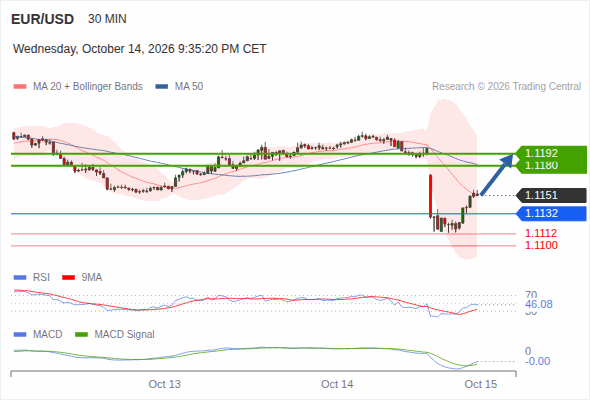Click the red MA 20 legend swatch
The image size is (590, 400).
[x=20, y=87]
